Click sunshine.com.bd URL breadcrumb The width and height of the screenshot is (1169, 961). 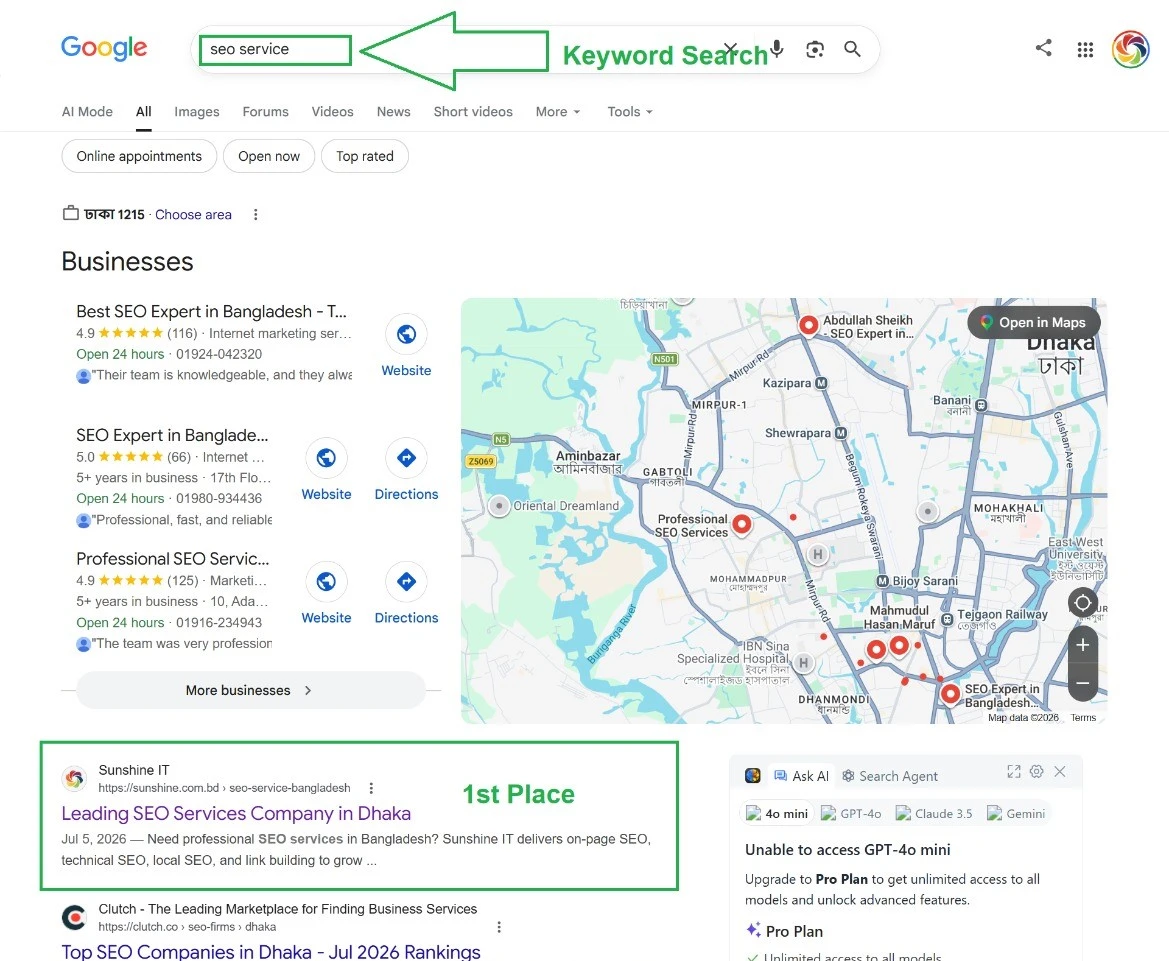pos(224,788)
